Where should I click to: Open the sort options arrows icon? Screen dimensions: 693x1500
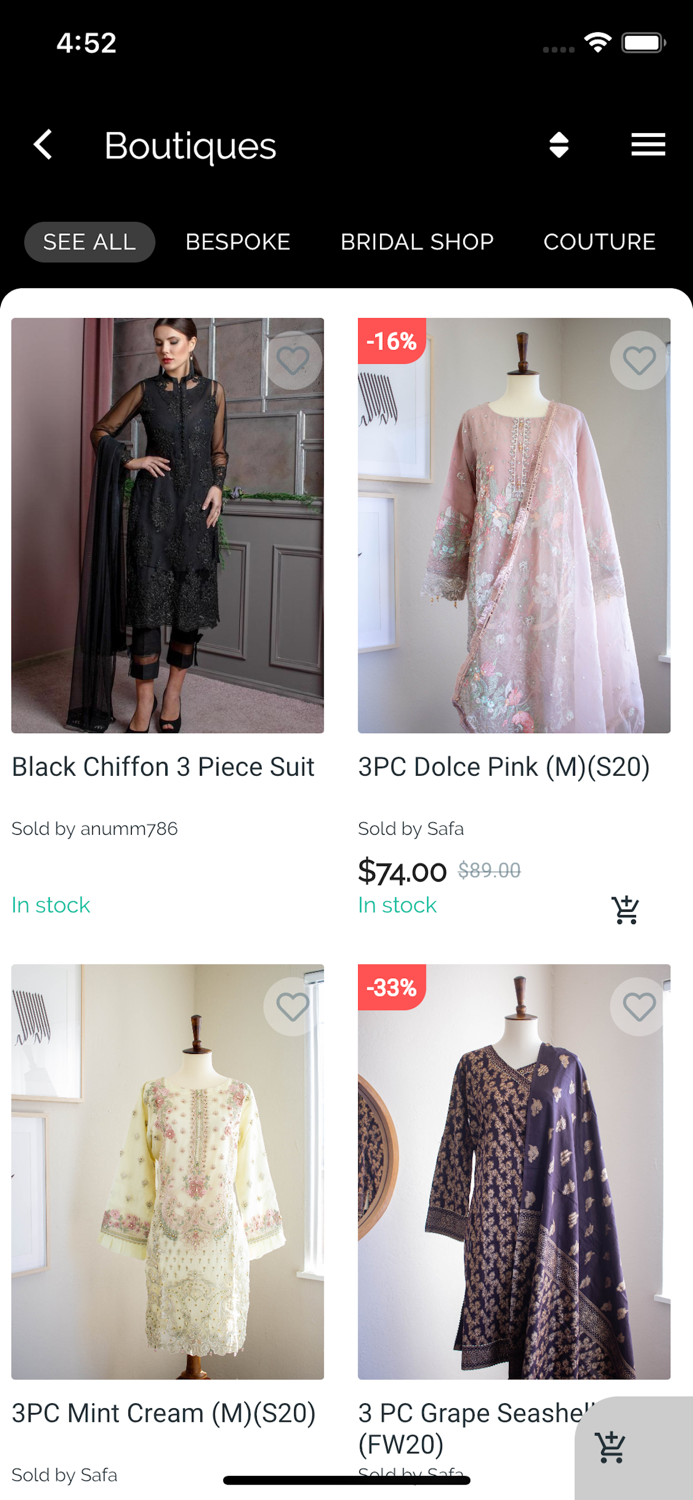(x=559, y=145)
